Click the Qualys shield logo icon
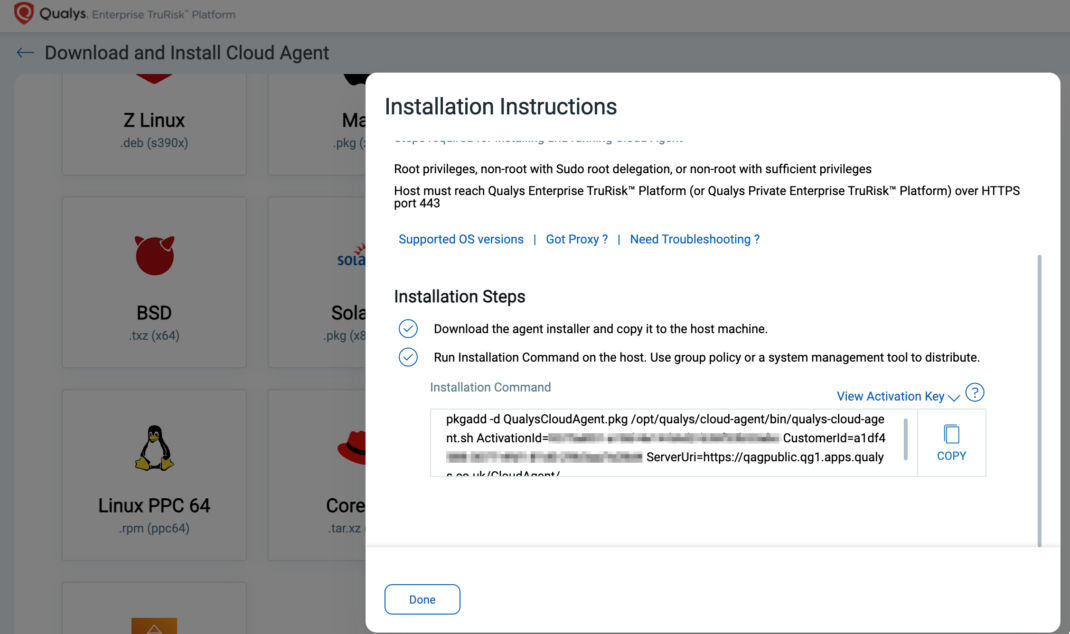 point(23,15)
